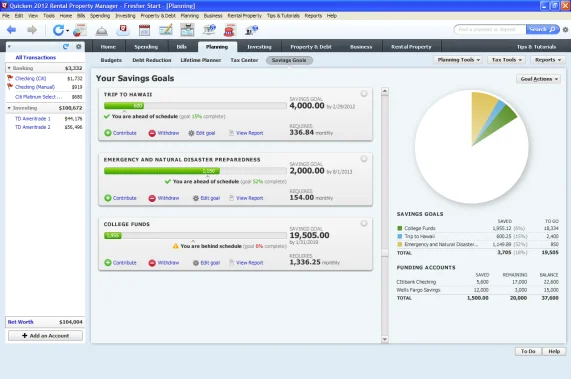This screenshot has width=580, height=379.
Task: Open the Tax Center sub-tab
Action: tap(244, 60)
